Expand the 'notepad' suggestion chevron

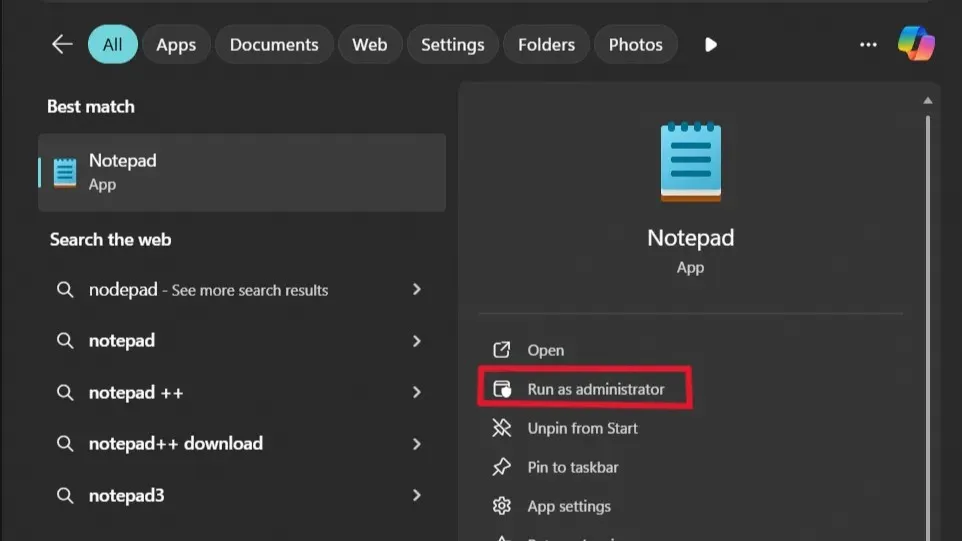pyautogui.click(x=417, y=340)
